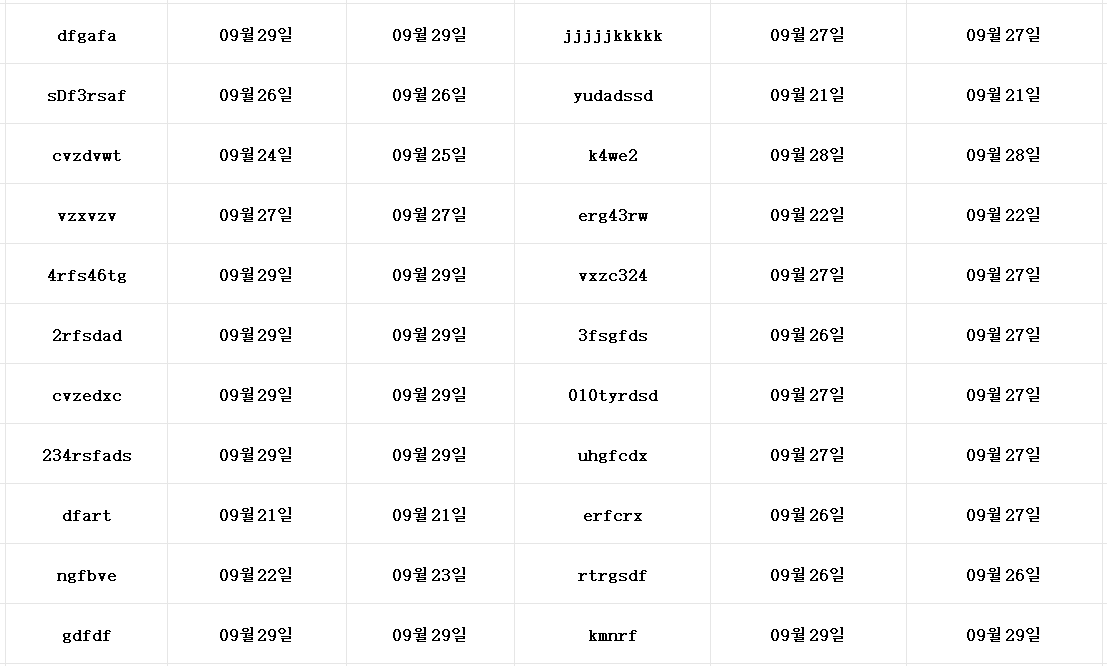Select the cell labeled vzxvzv

tap(87, 216)
